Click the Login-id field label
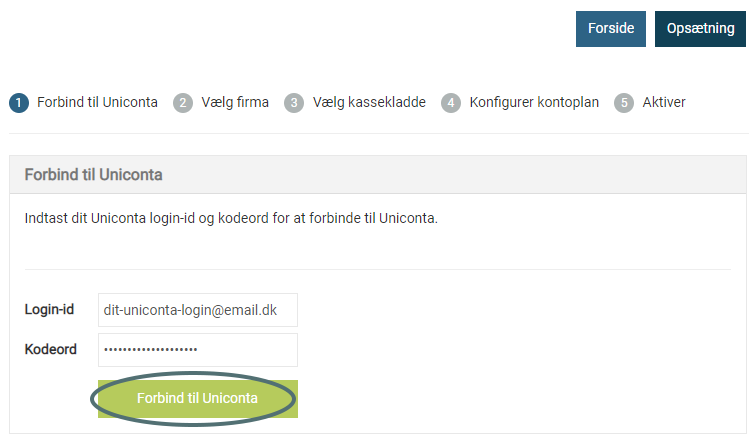The height and width of the screenshot is (443, 755). click(49, 309)
